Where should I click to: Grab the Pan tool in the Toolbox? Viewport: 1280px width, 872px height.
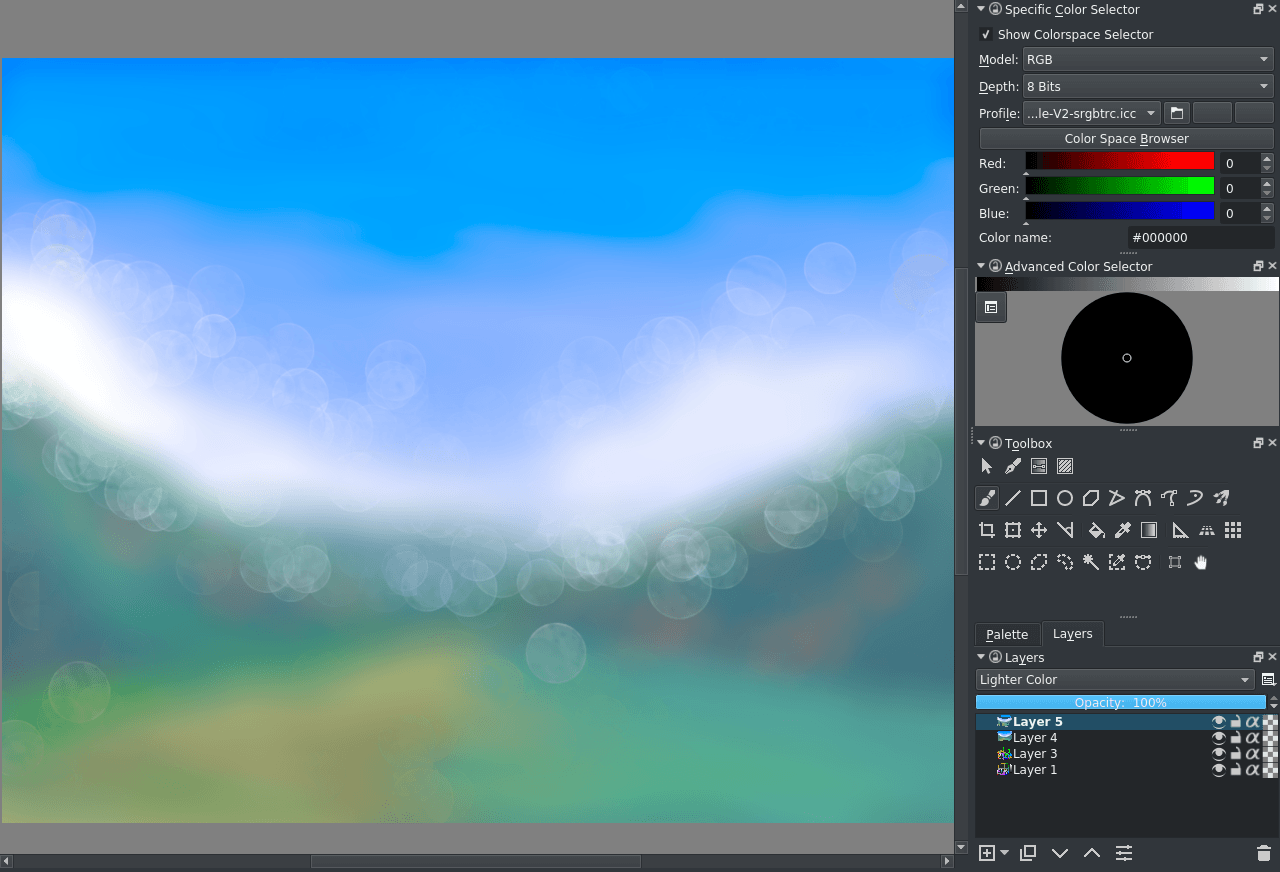point(1200,562)
